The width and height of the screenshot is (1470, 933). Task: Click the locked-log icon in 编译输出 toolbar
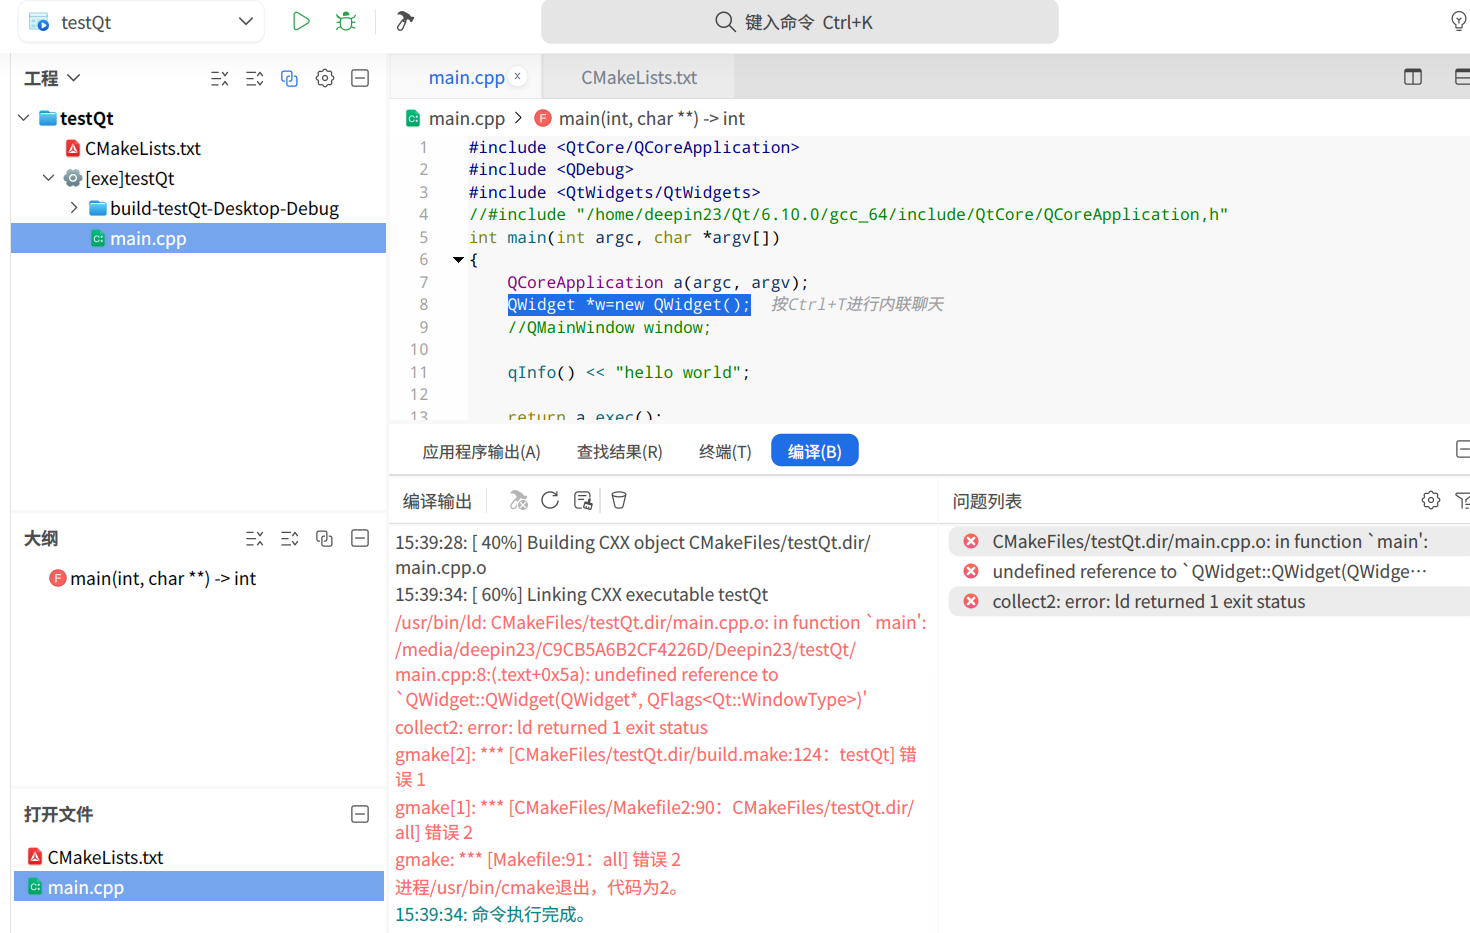coord(583,500)
